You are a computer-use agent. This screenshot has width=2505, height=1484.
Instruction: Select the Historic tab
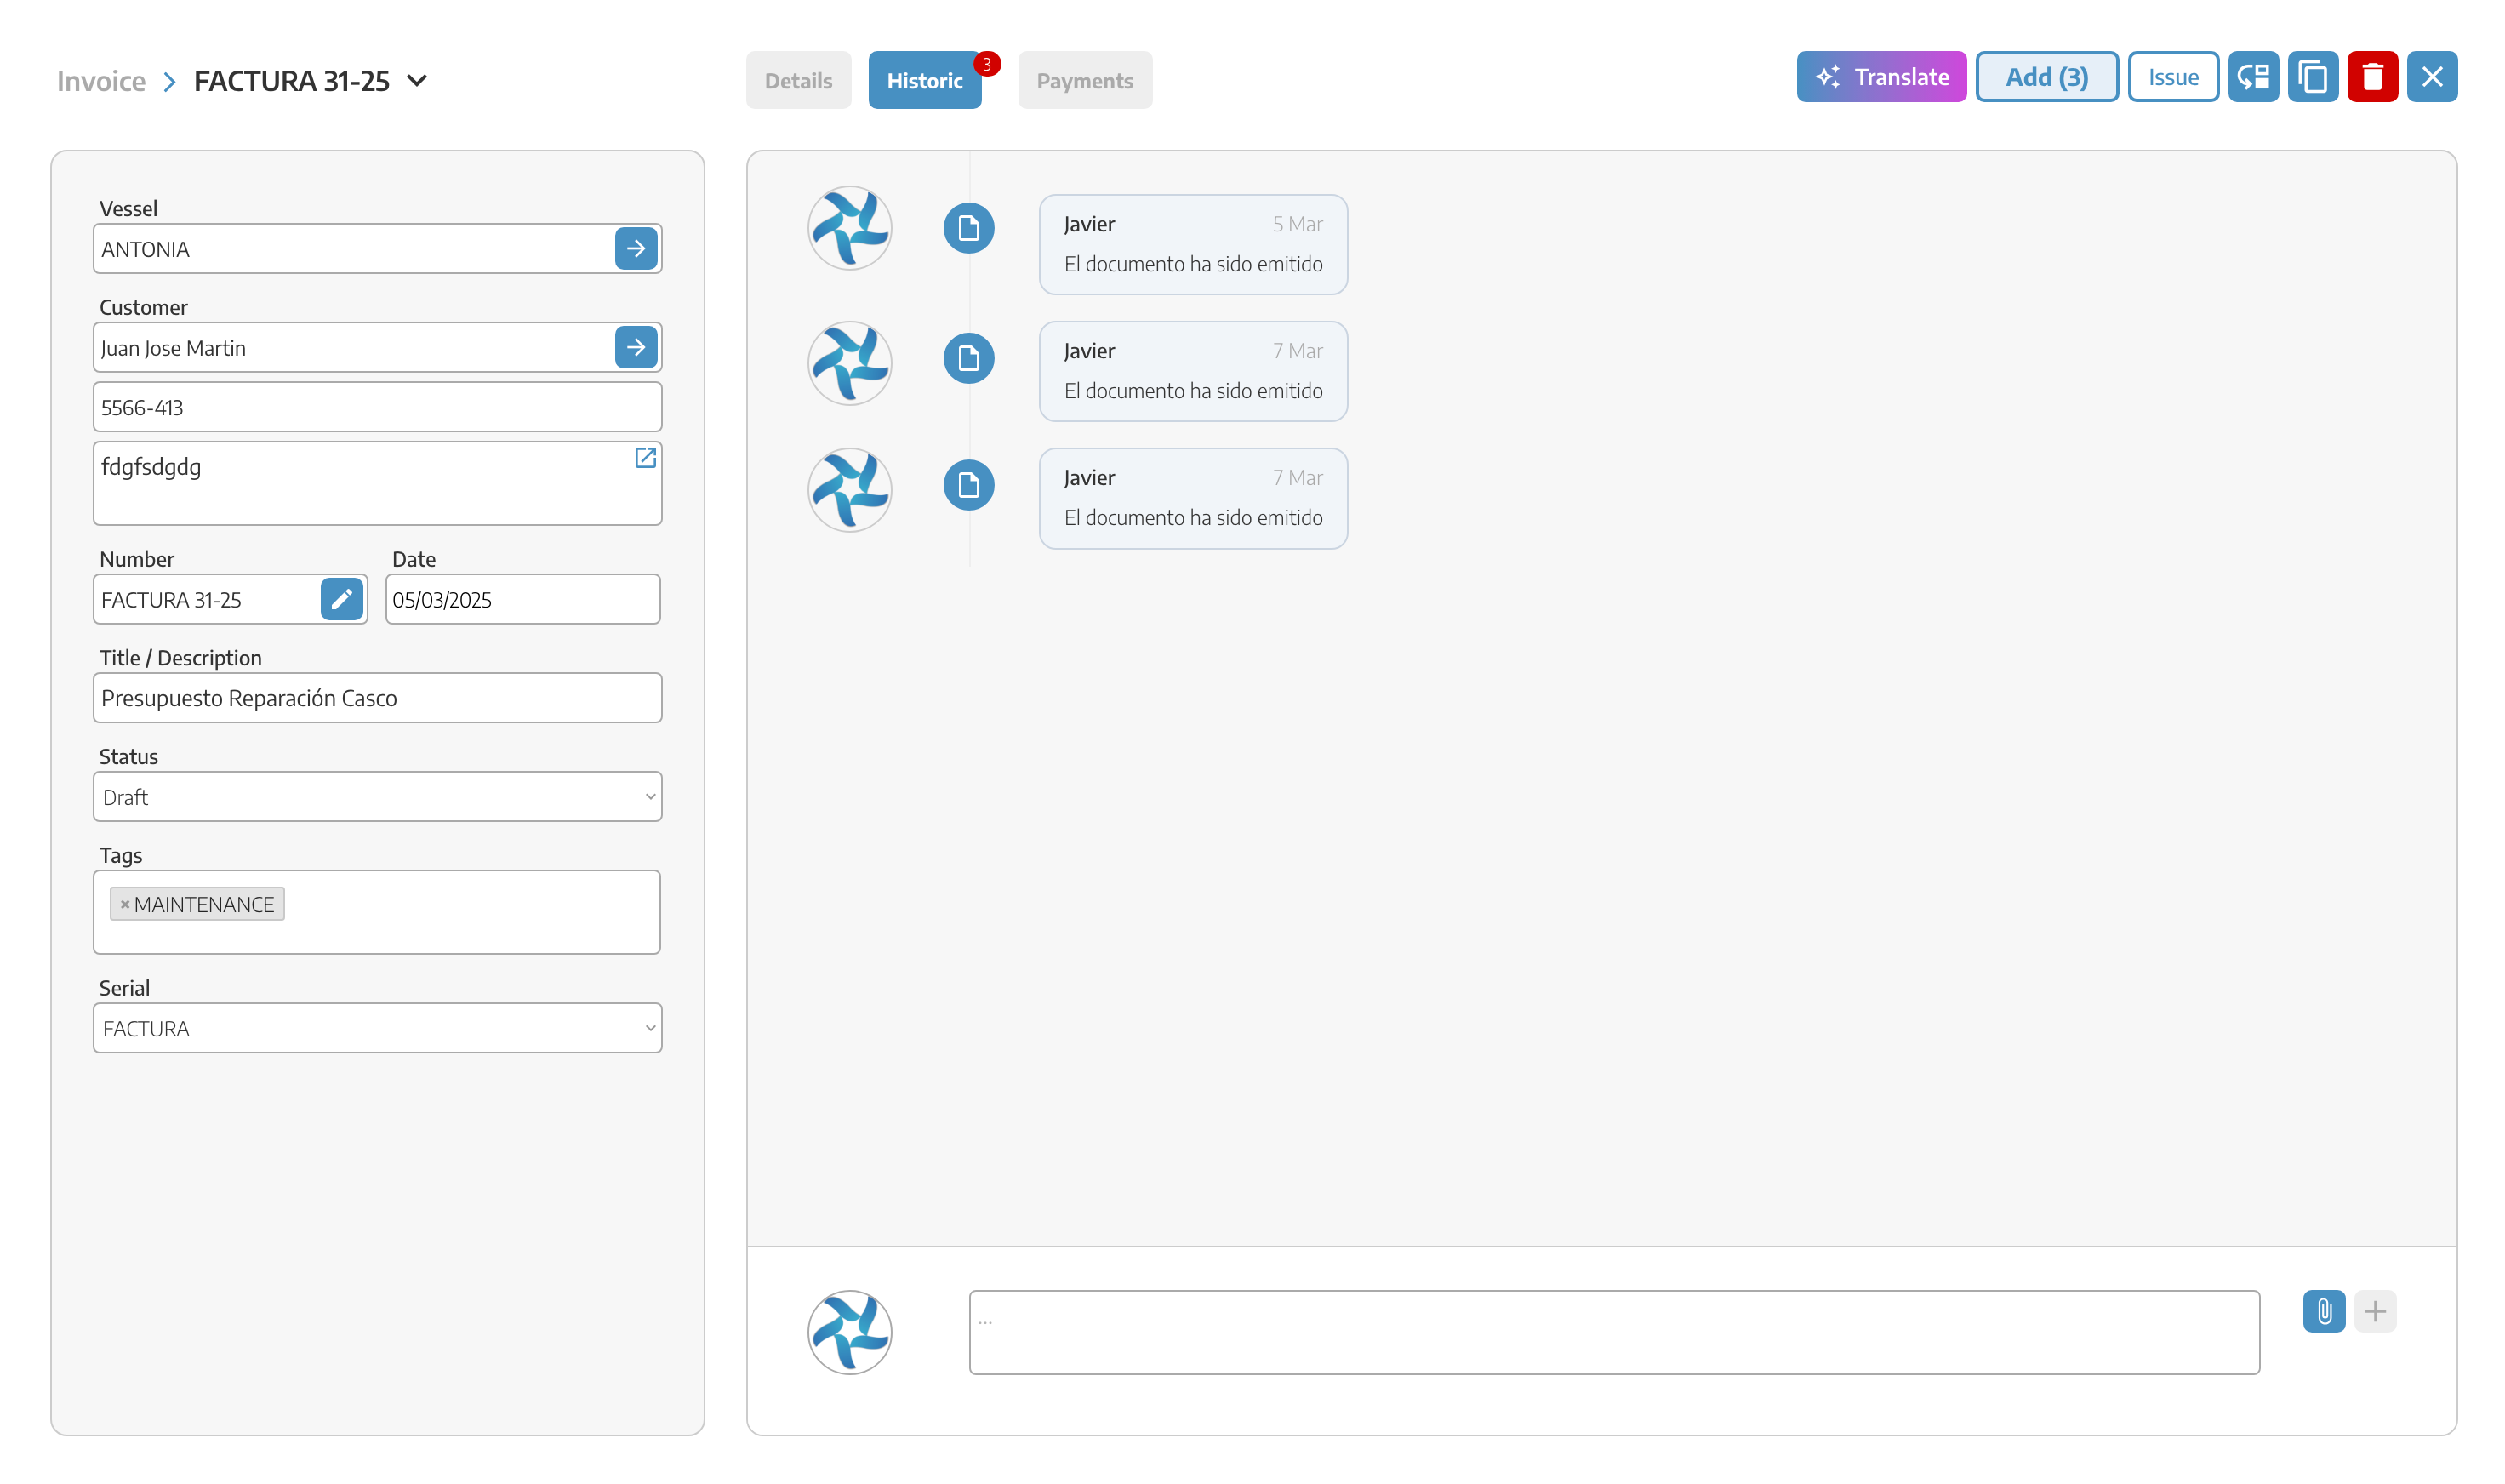pyautogui.click(x=924, y=80)
